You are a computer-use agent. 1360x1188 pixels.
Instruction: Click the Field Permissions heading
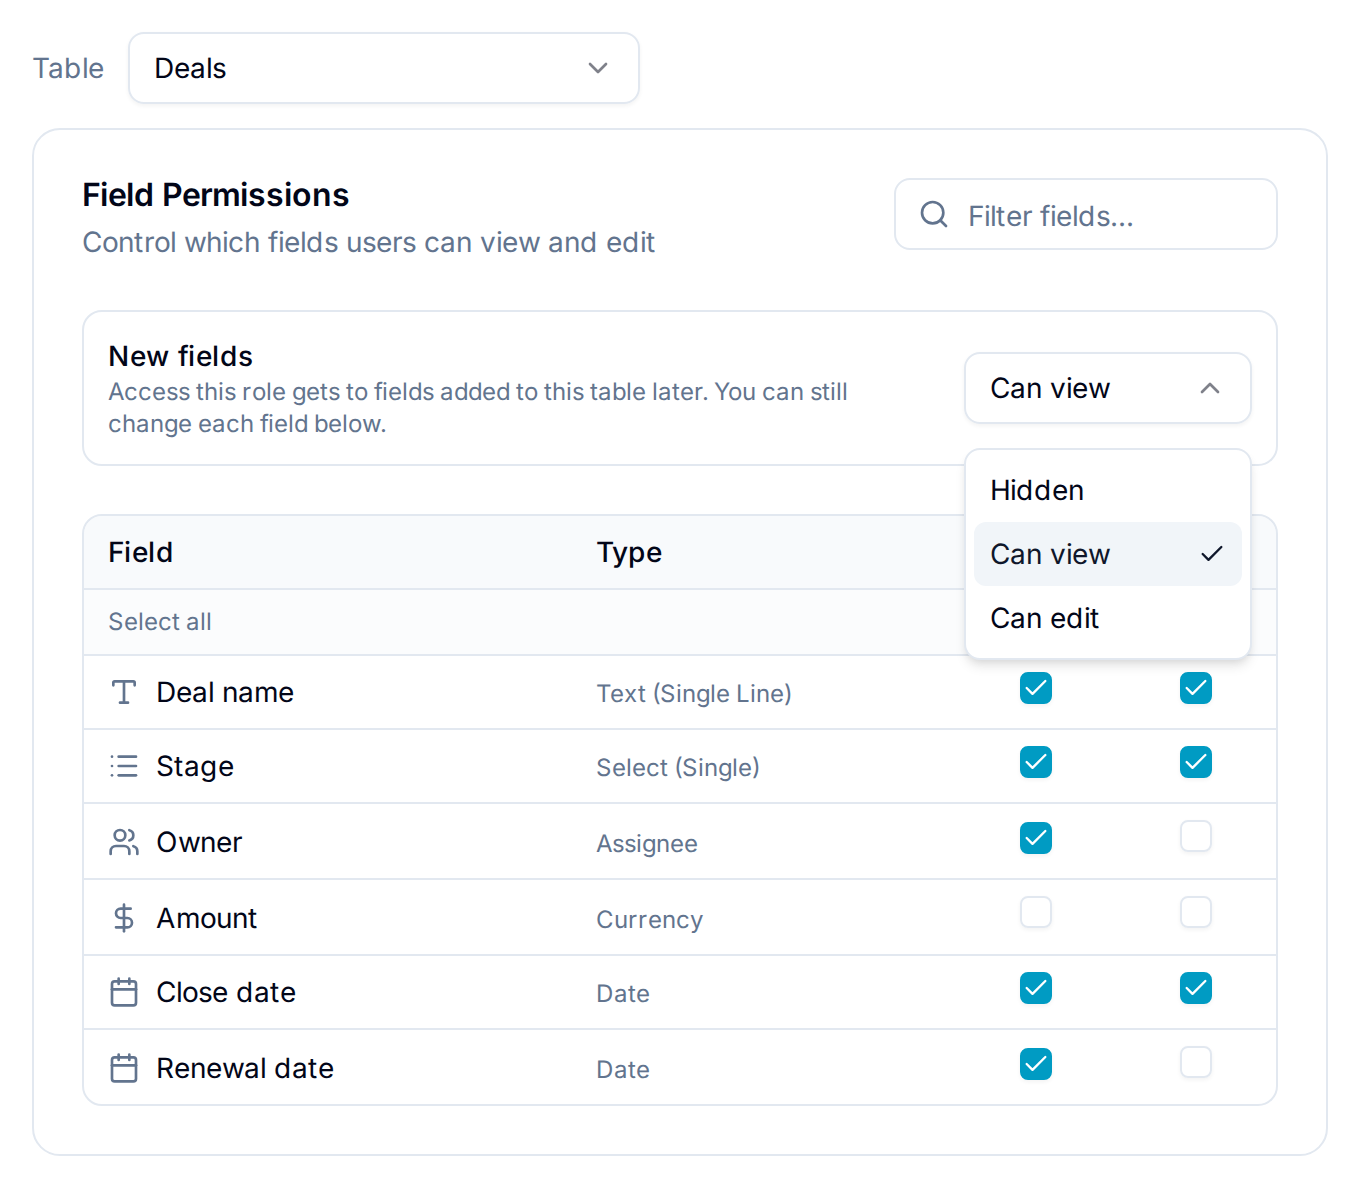[216, 194]
